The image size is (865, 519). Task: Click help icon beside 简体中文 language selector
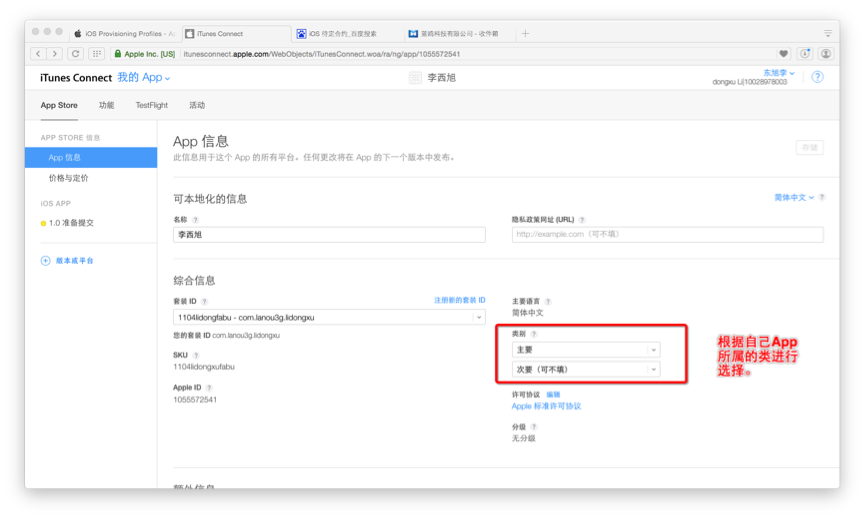[821, 197]
